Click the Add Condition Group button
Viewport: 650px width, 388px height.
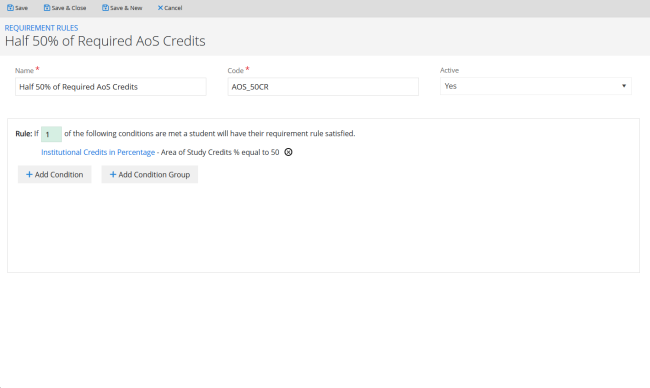[x=150, y=175]
